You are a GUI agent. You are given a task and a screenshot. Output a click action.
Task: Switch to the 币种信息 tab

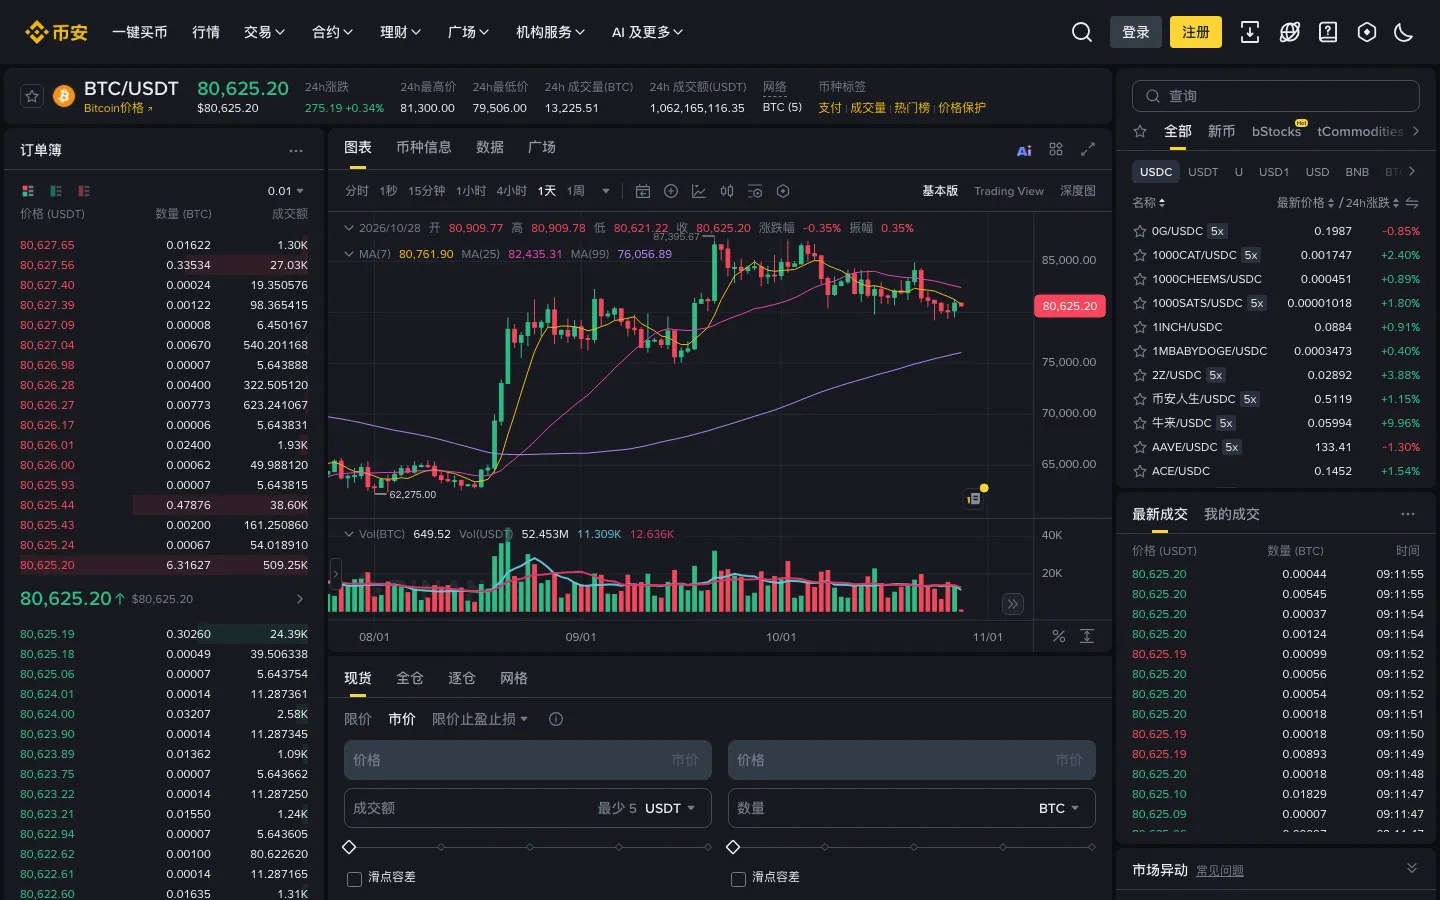coord(424,147)
